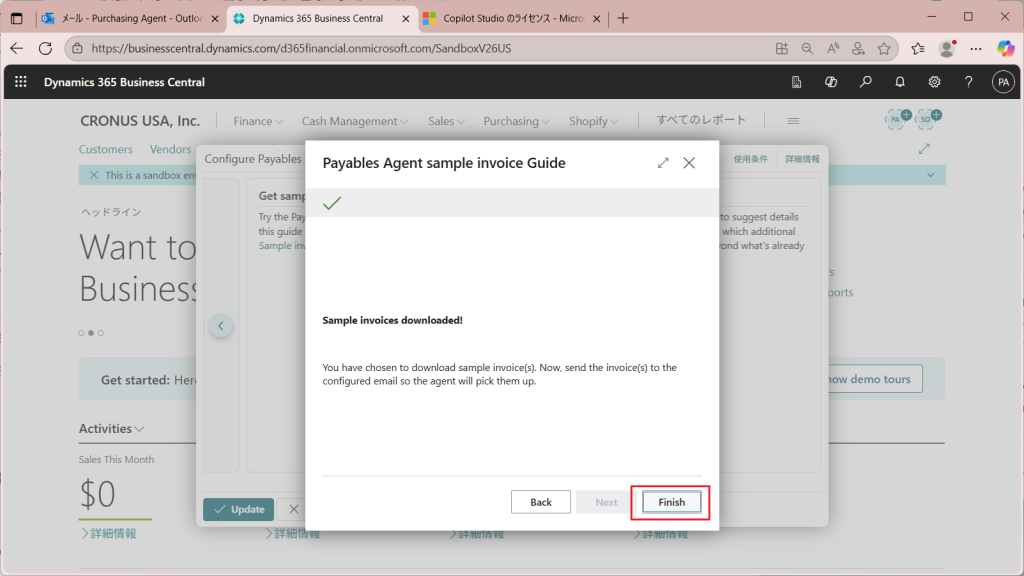
Task: Click the Finish button in the guide
Action: pos(671,502)
